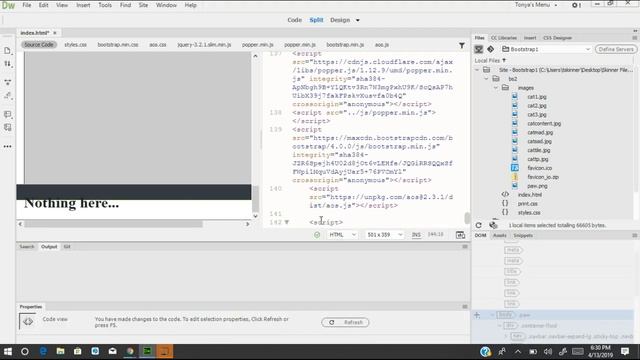This screenshot has width=640, height=360.
Task: Select index.html in the Files panel
Action: (529, 195)
